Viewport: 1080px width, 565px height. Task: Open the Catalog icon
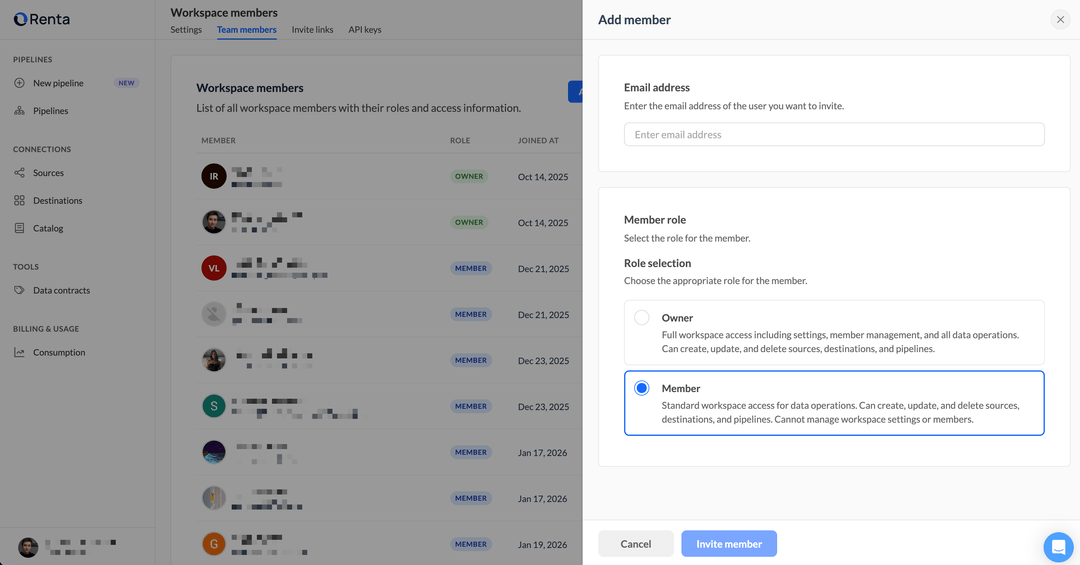tap(19, 228)
